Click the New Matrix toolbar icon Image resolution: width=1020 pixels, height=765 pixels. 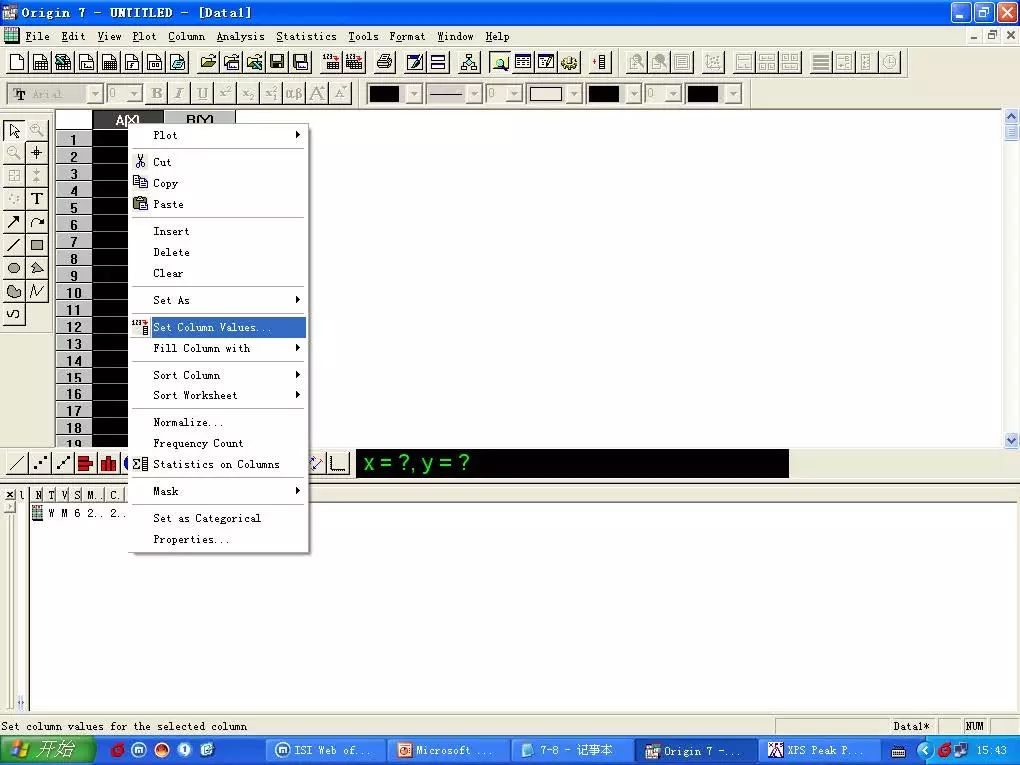pos(109,62)
